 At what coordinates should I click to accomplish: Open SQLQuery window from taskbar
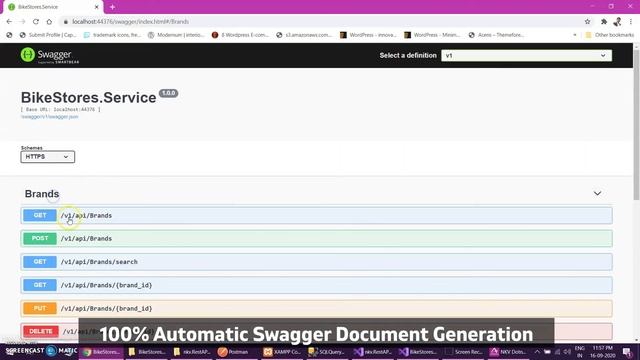click(x=327, y=352)
